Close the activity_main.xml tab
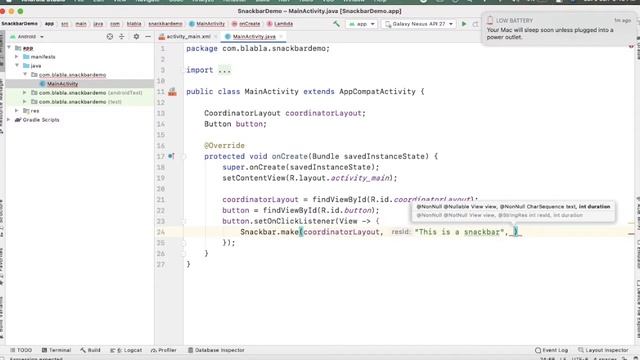Screen dimensions: 640x360 click(216, 37)
